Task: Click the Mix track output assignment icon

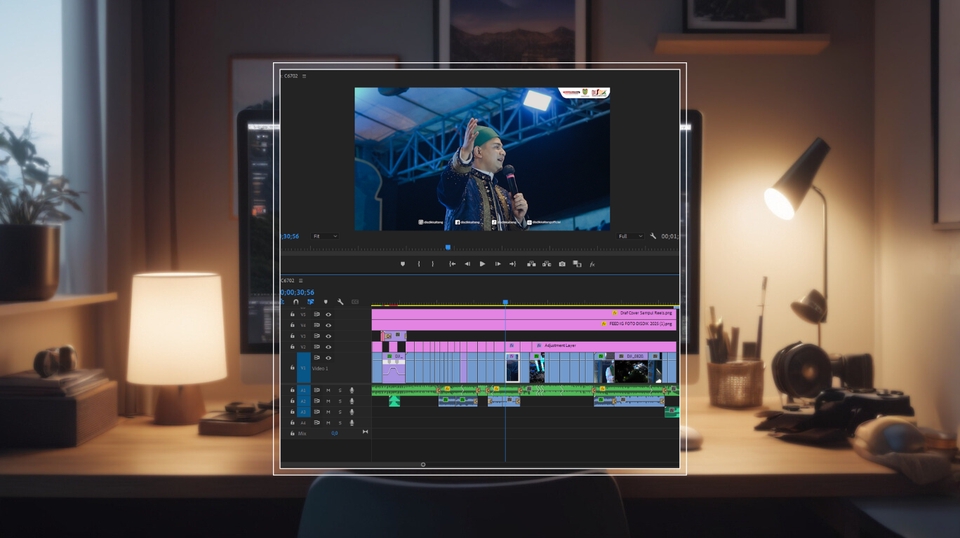Action: 366,432
